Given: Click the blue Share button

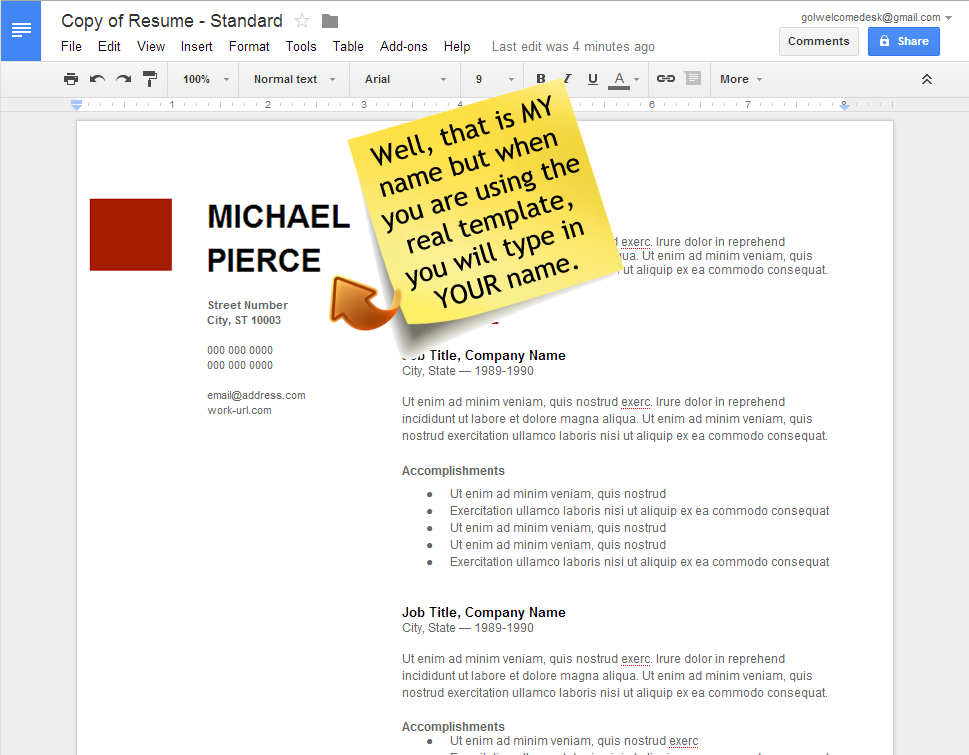Looking at the screenshot, I should tap(903, 41).
